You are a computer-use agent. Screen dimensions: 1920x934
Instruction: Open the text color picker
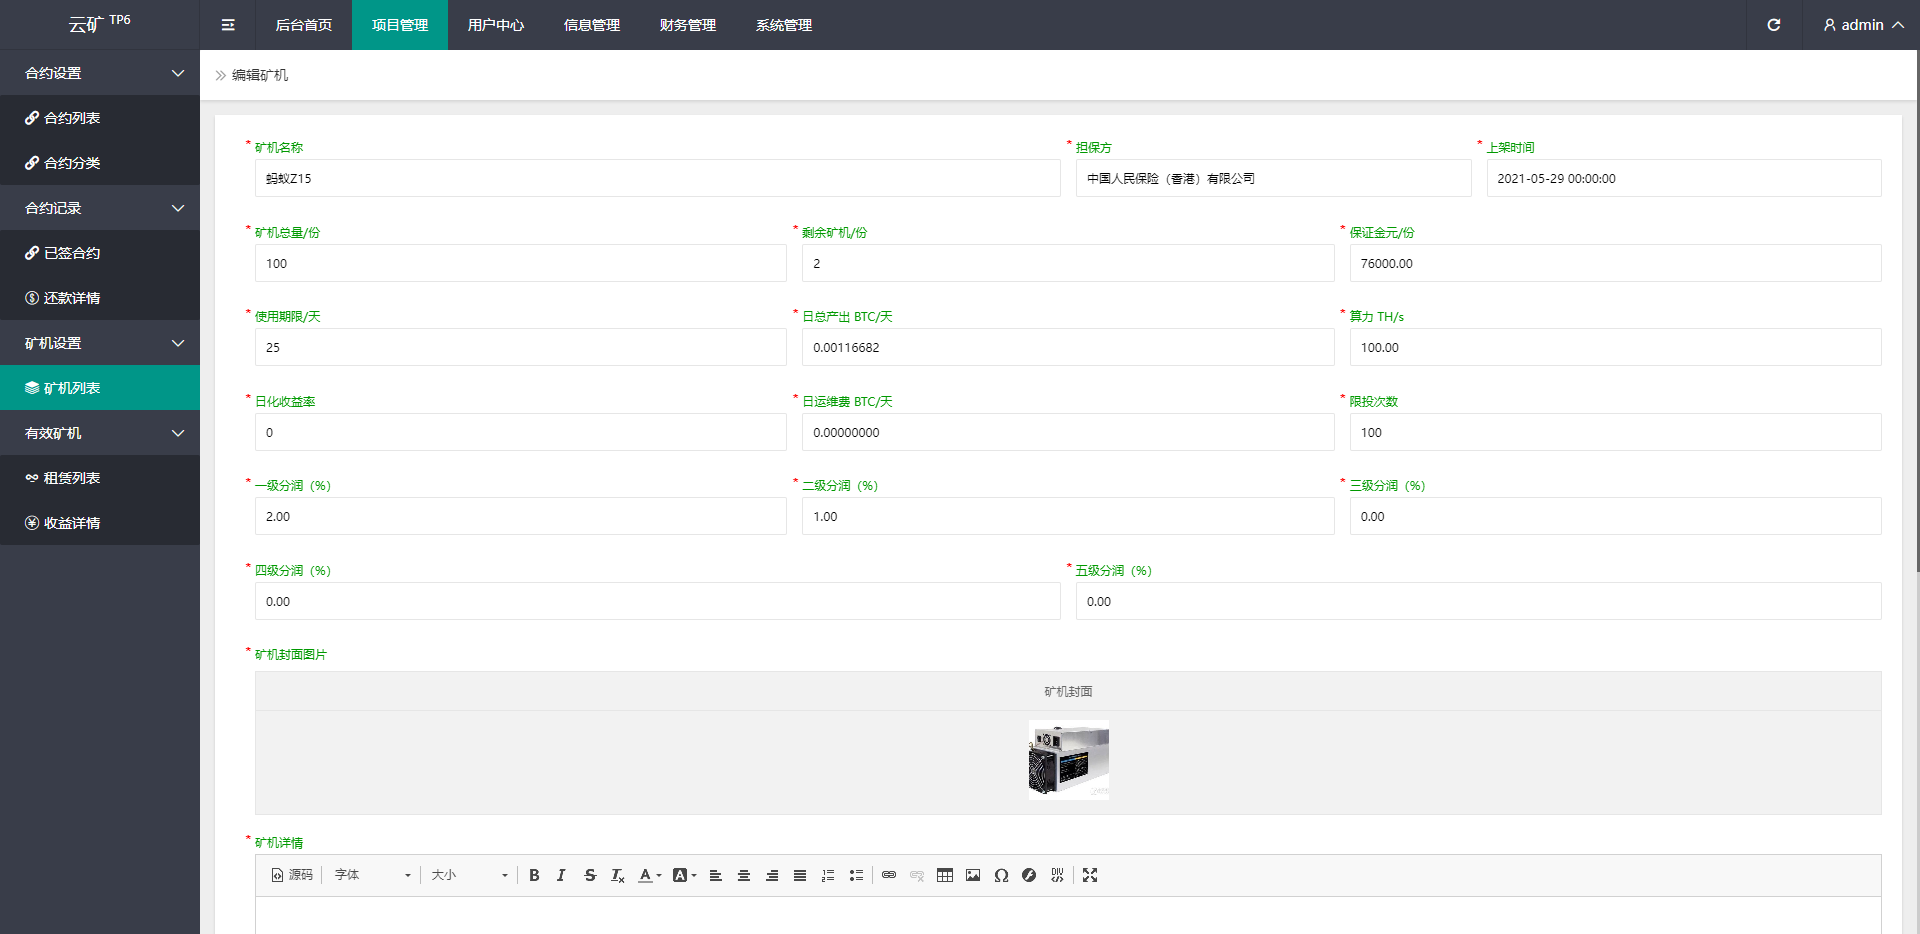[x=649, y=875]
